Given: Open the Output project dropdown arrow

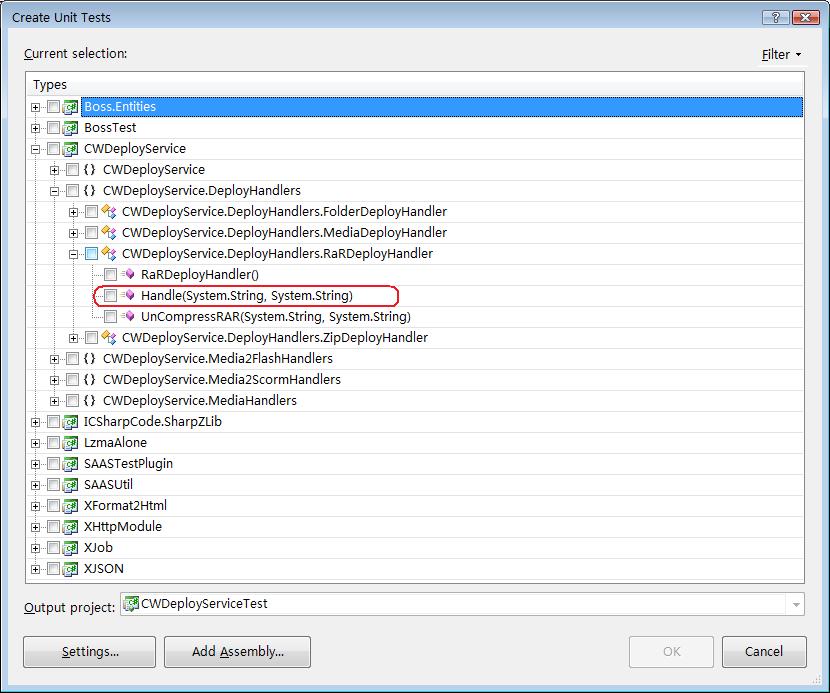Looking at the screenshot, I should (796, 605).
